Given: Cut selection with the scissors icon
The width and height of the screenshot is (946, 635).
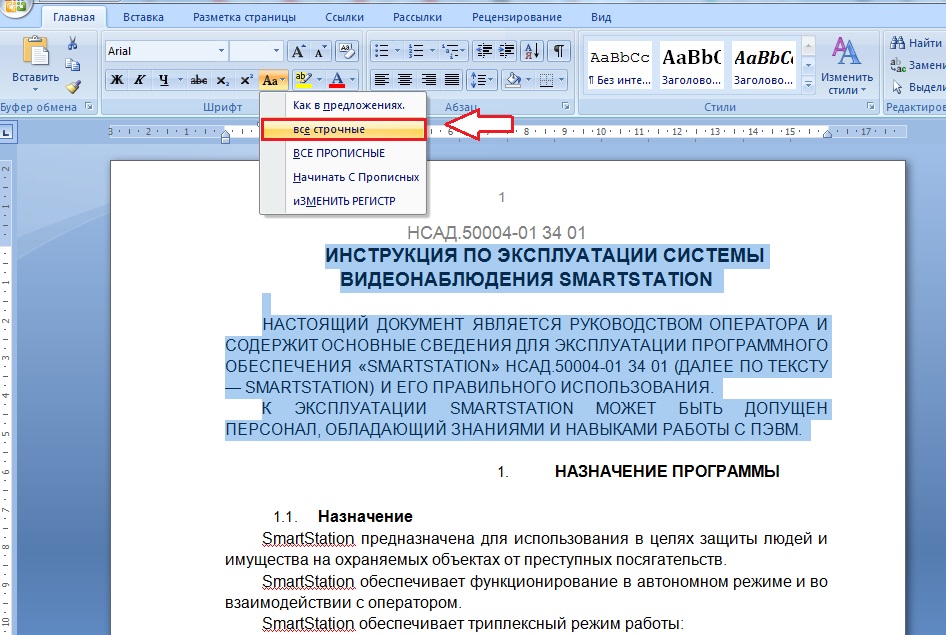Looking at the screenshot, I should pos(72,43).
